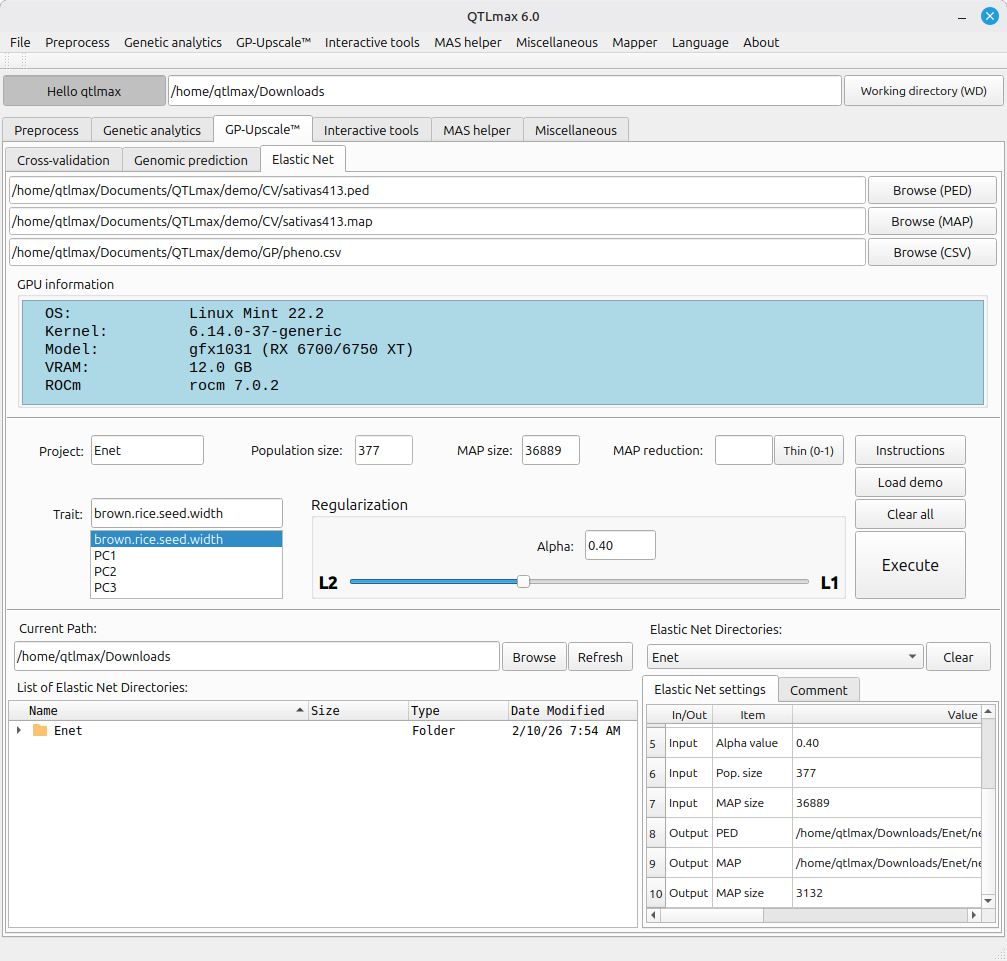Click the MAP reduction input field
1007x961 pixels.
[743, 451]
